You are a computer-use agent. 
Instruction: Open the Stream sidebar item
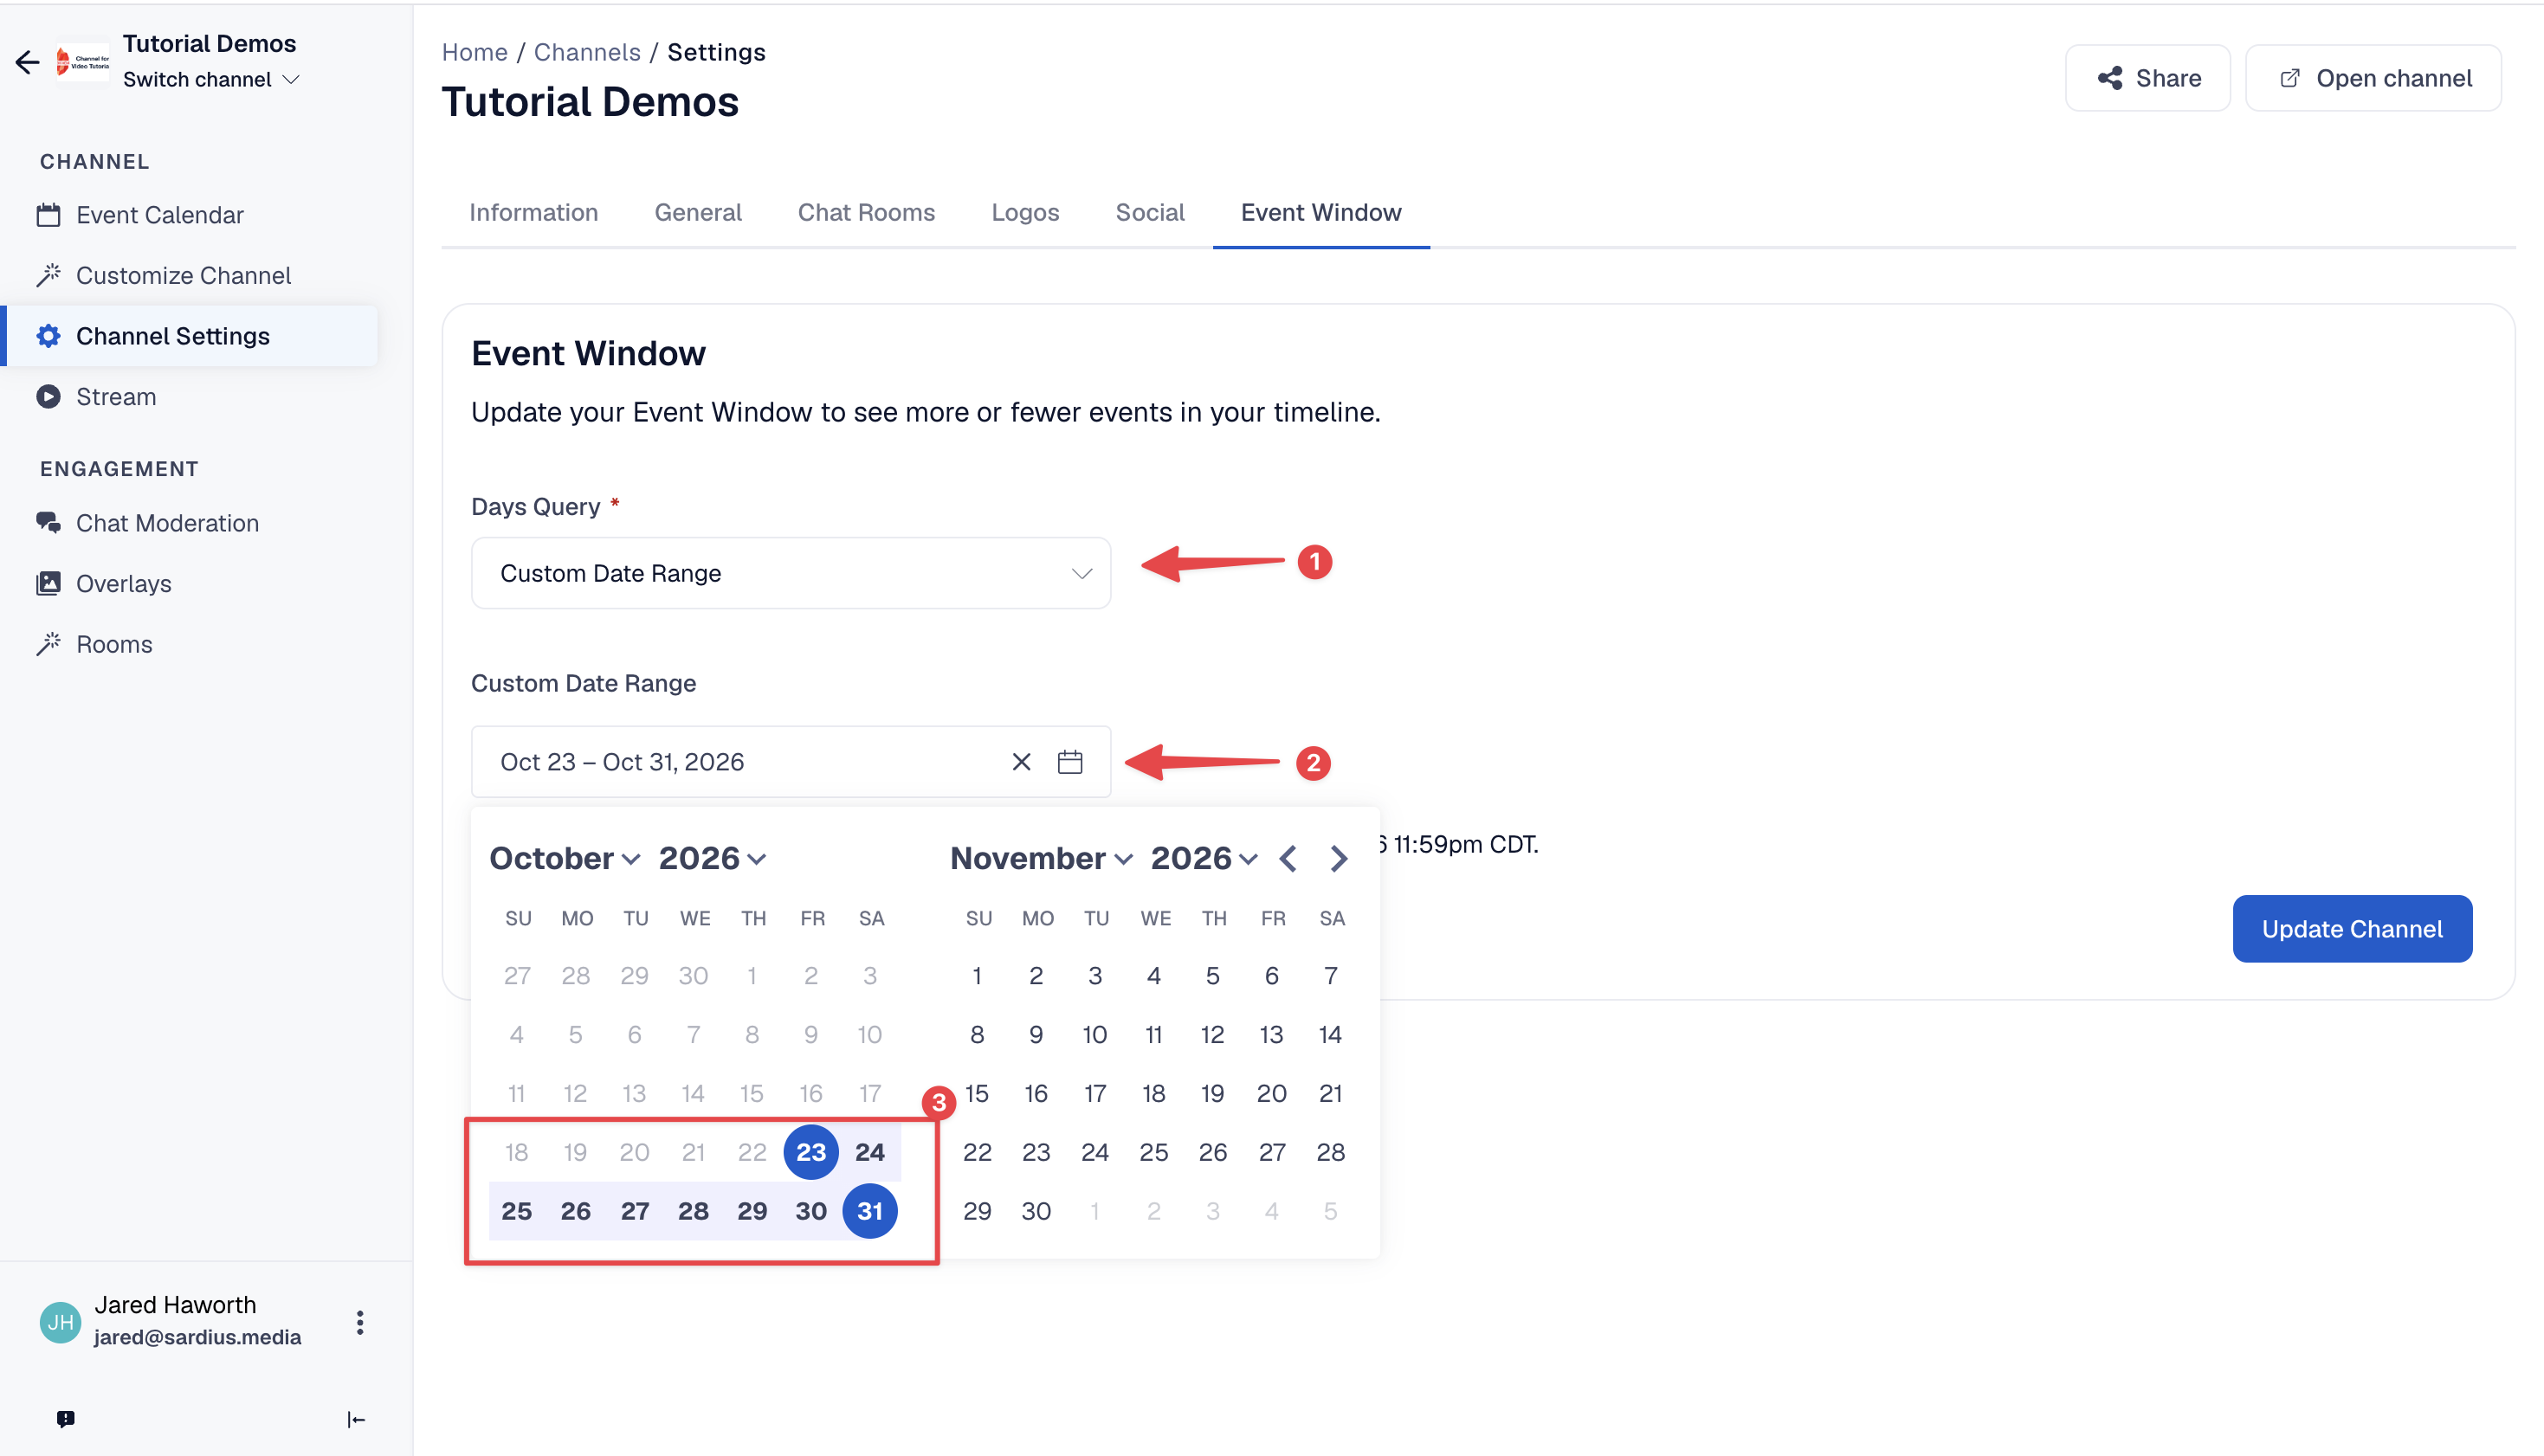pos(96,397)
